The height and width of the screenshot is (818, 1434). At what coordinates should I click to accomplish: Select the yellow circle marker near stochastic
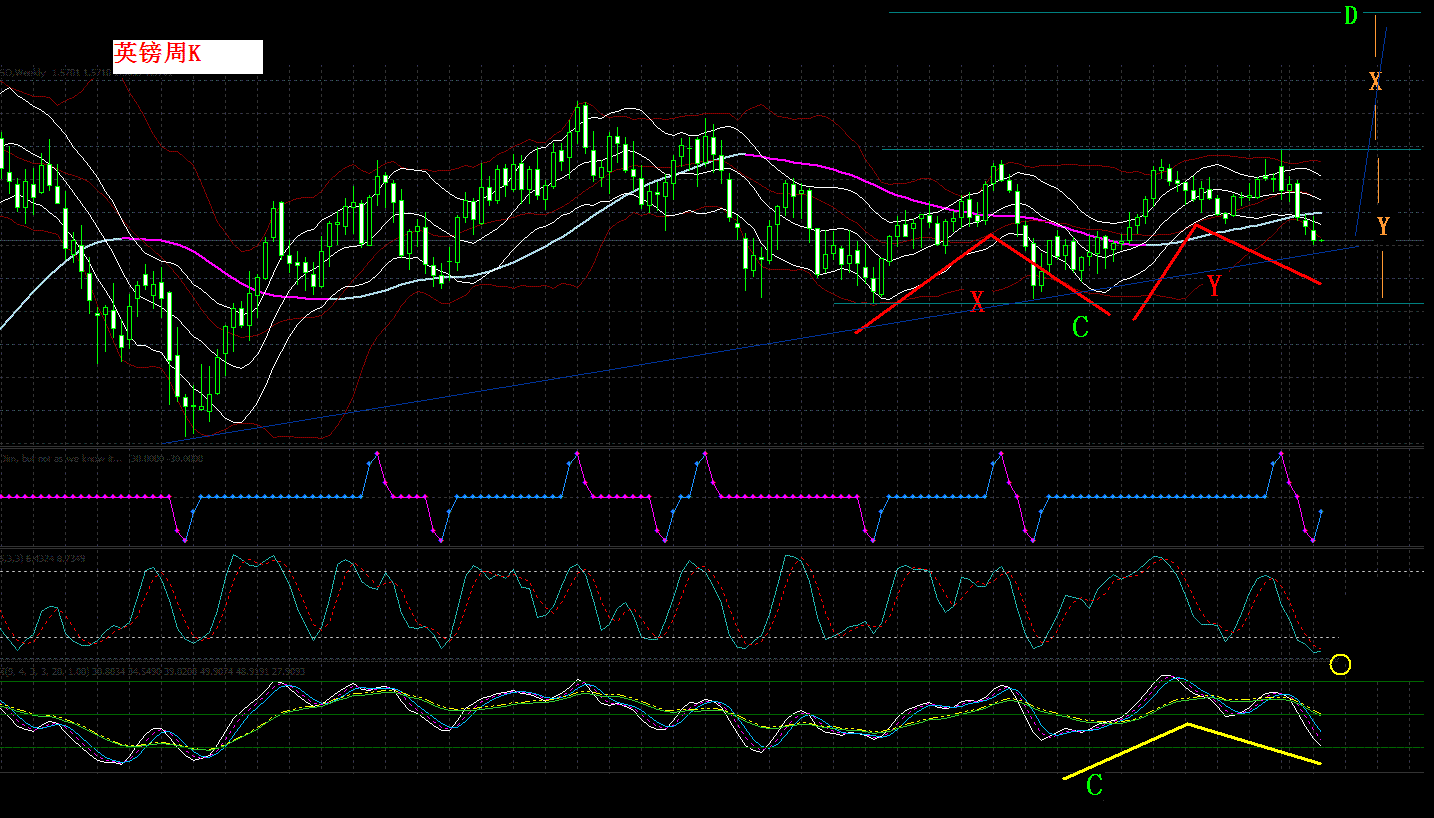1341,664
